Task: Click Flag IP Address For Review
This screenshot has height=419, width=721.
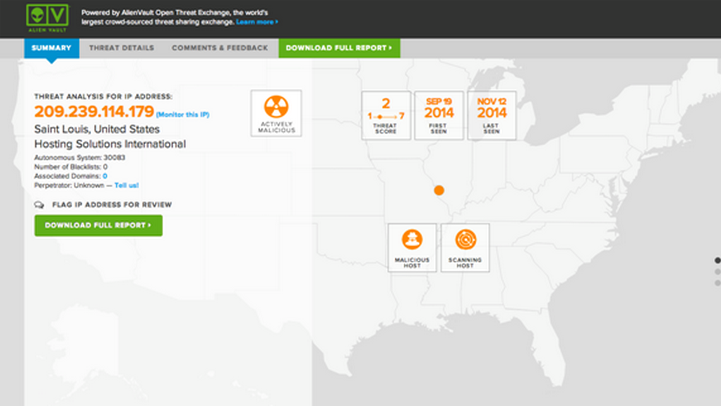Action: click(x=112, y=205)
